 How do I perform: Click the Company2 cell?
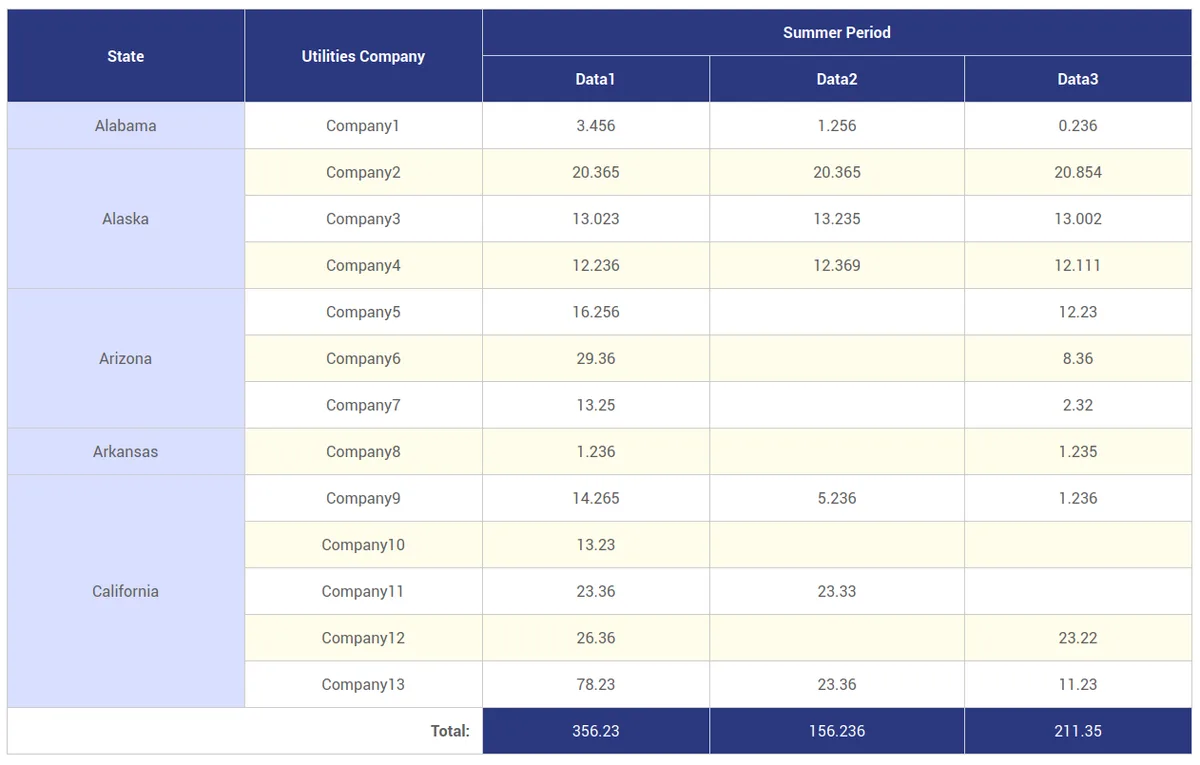click(x=363, y=172)
